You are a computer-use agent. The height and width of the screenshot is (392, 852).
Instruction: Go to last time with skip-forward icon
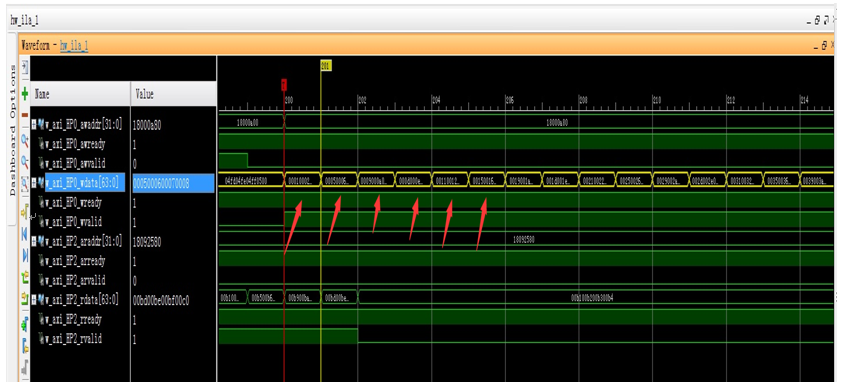point(24,256)
